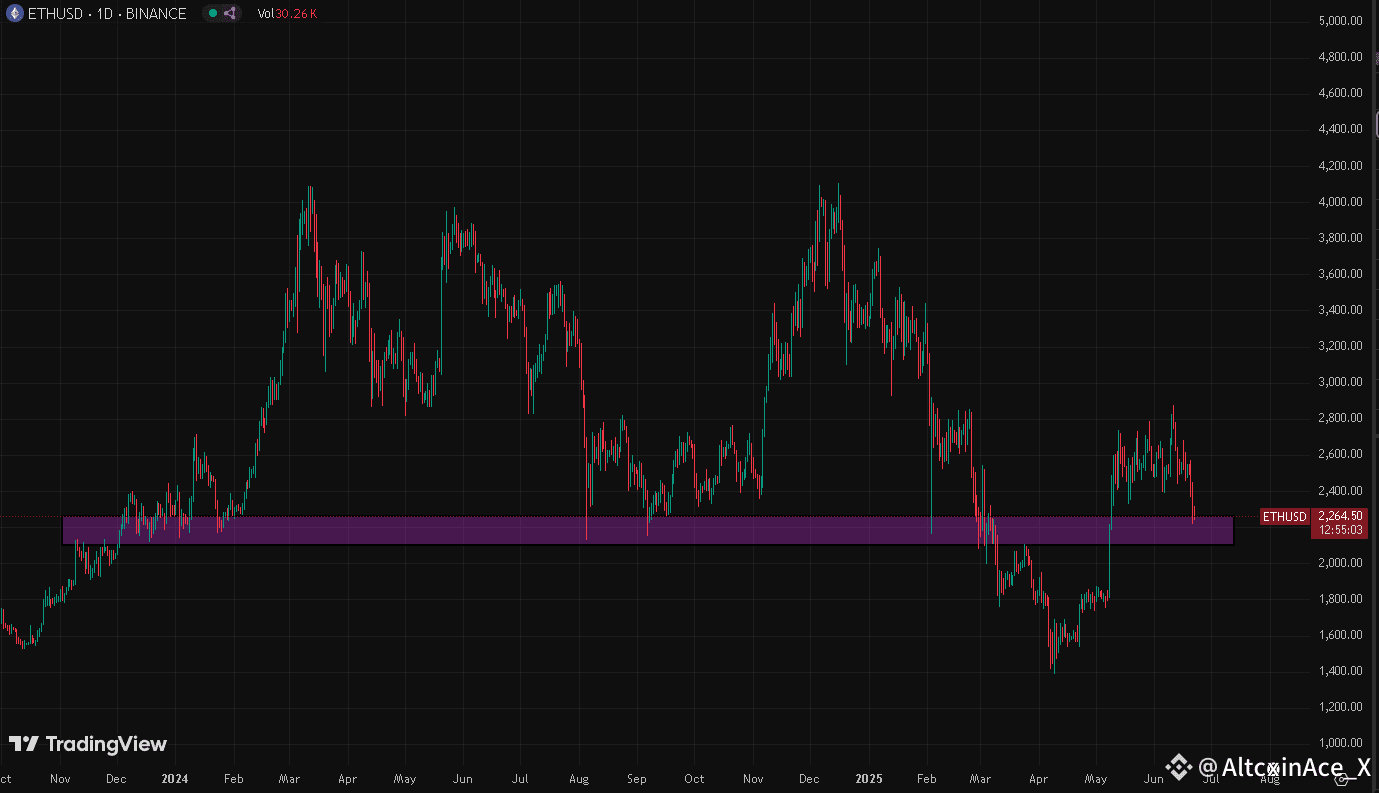
Task: Click the TradingView logo link
Action: coord(88,744)
